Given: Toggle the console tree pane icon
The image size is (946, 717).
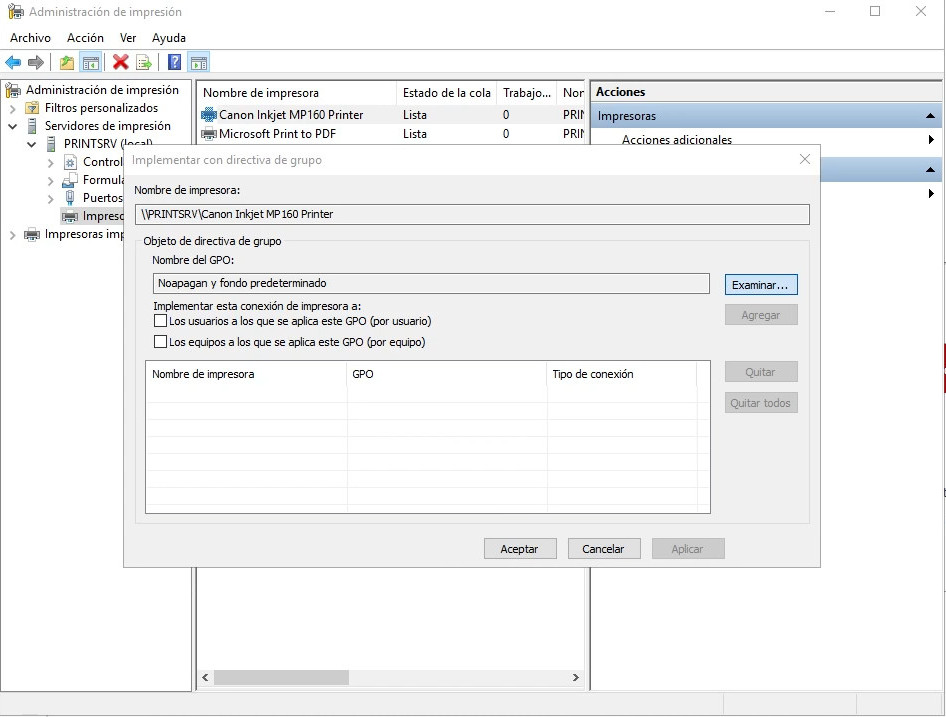Looking at the screenshot, I should pyautogui.click(x=91, y=63).
